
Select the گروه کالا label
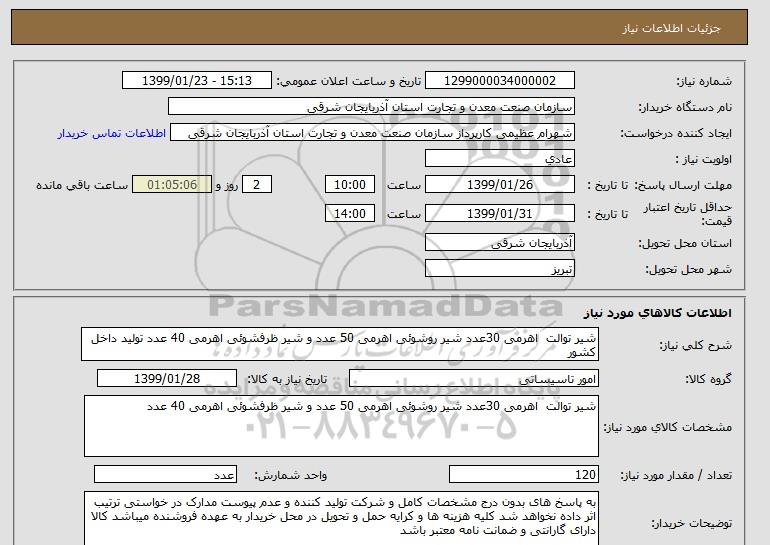709,380
